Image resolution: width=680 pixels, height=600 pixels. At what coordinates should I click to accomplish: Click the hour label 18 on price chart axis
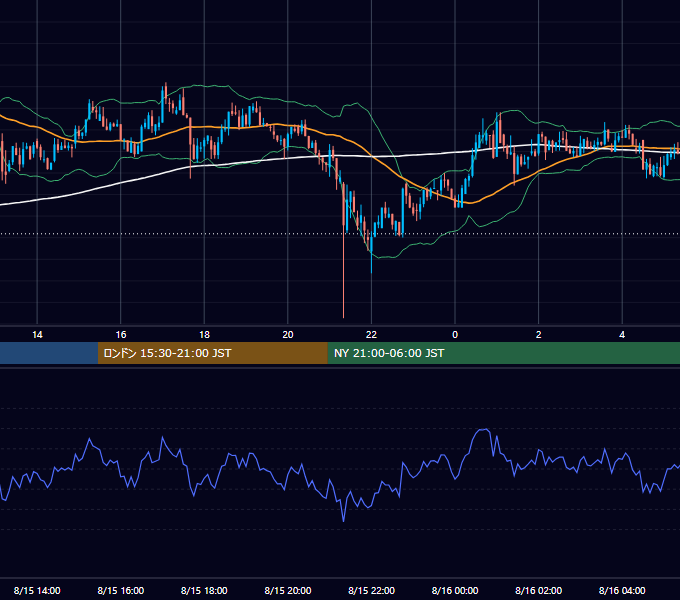coord(204,335)
